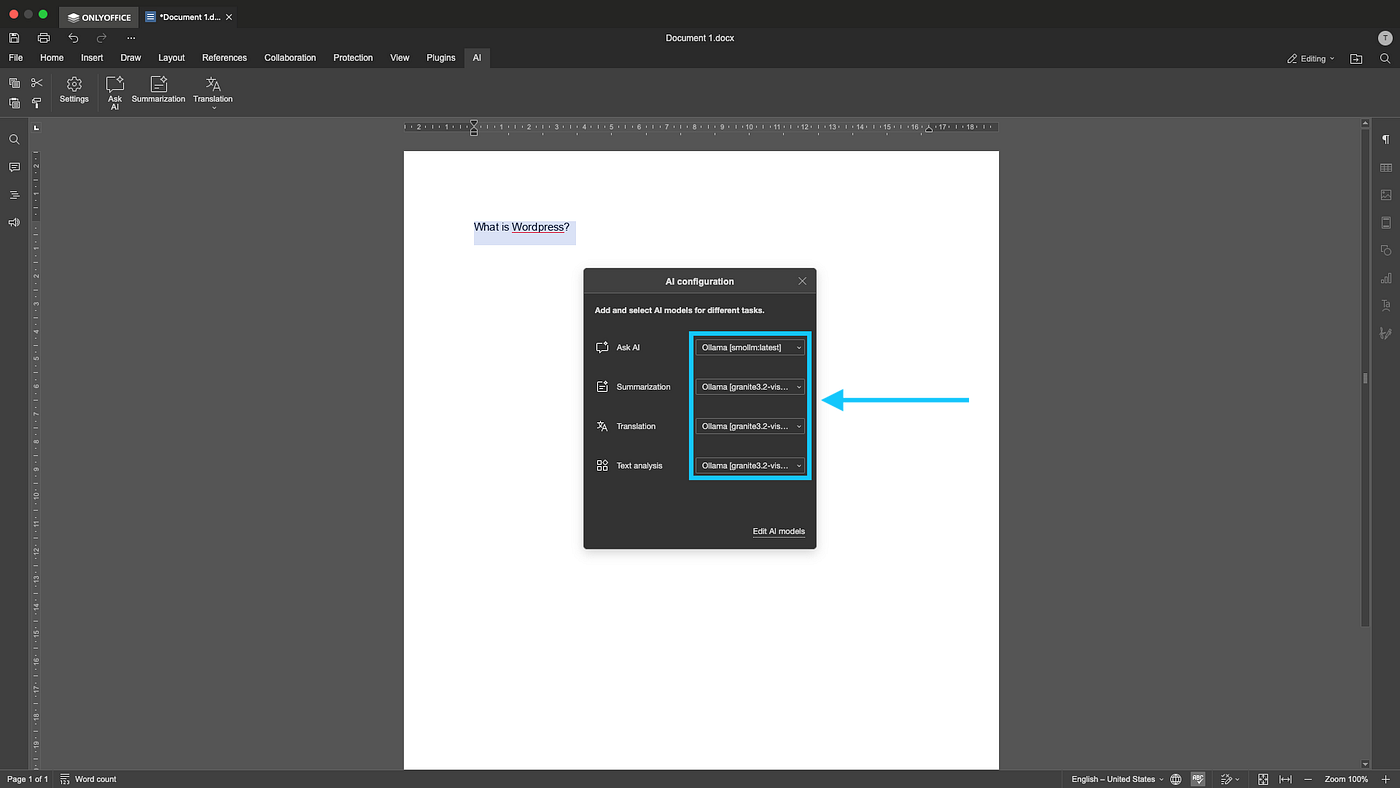Cut selection with the scissors icon
The image size is (1400, 788).
pyautogui.click(x=37, y=83)
